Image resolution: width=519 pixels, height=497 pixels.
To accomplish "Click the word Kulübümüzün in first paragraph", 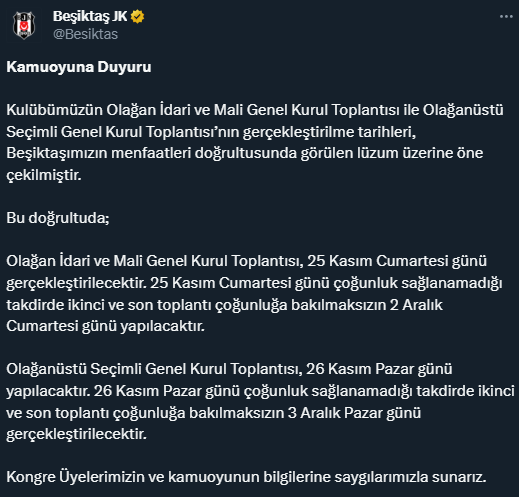I will pos(54,110).
